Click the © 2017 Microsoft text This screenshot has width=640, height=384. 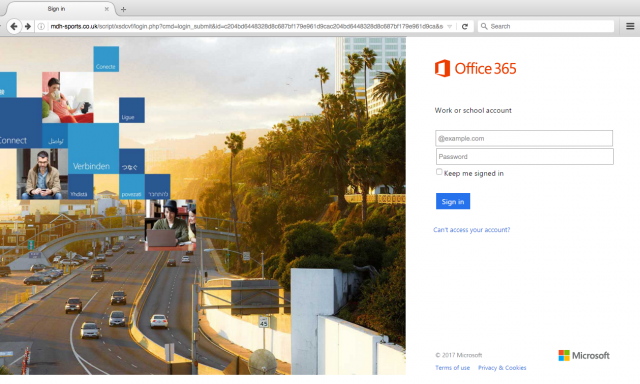(x=458, y=355)
